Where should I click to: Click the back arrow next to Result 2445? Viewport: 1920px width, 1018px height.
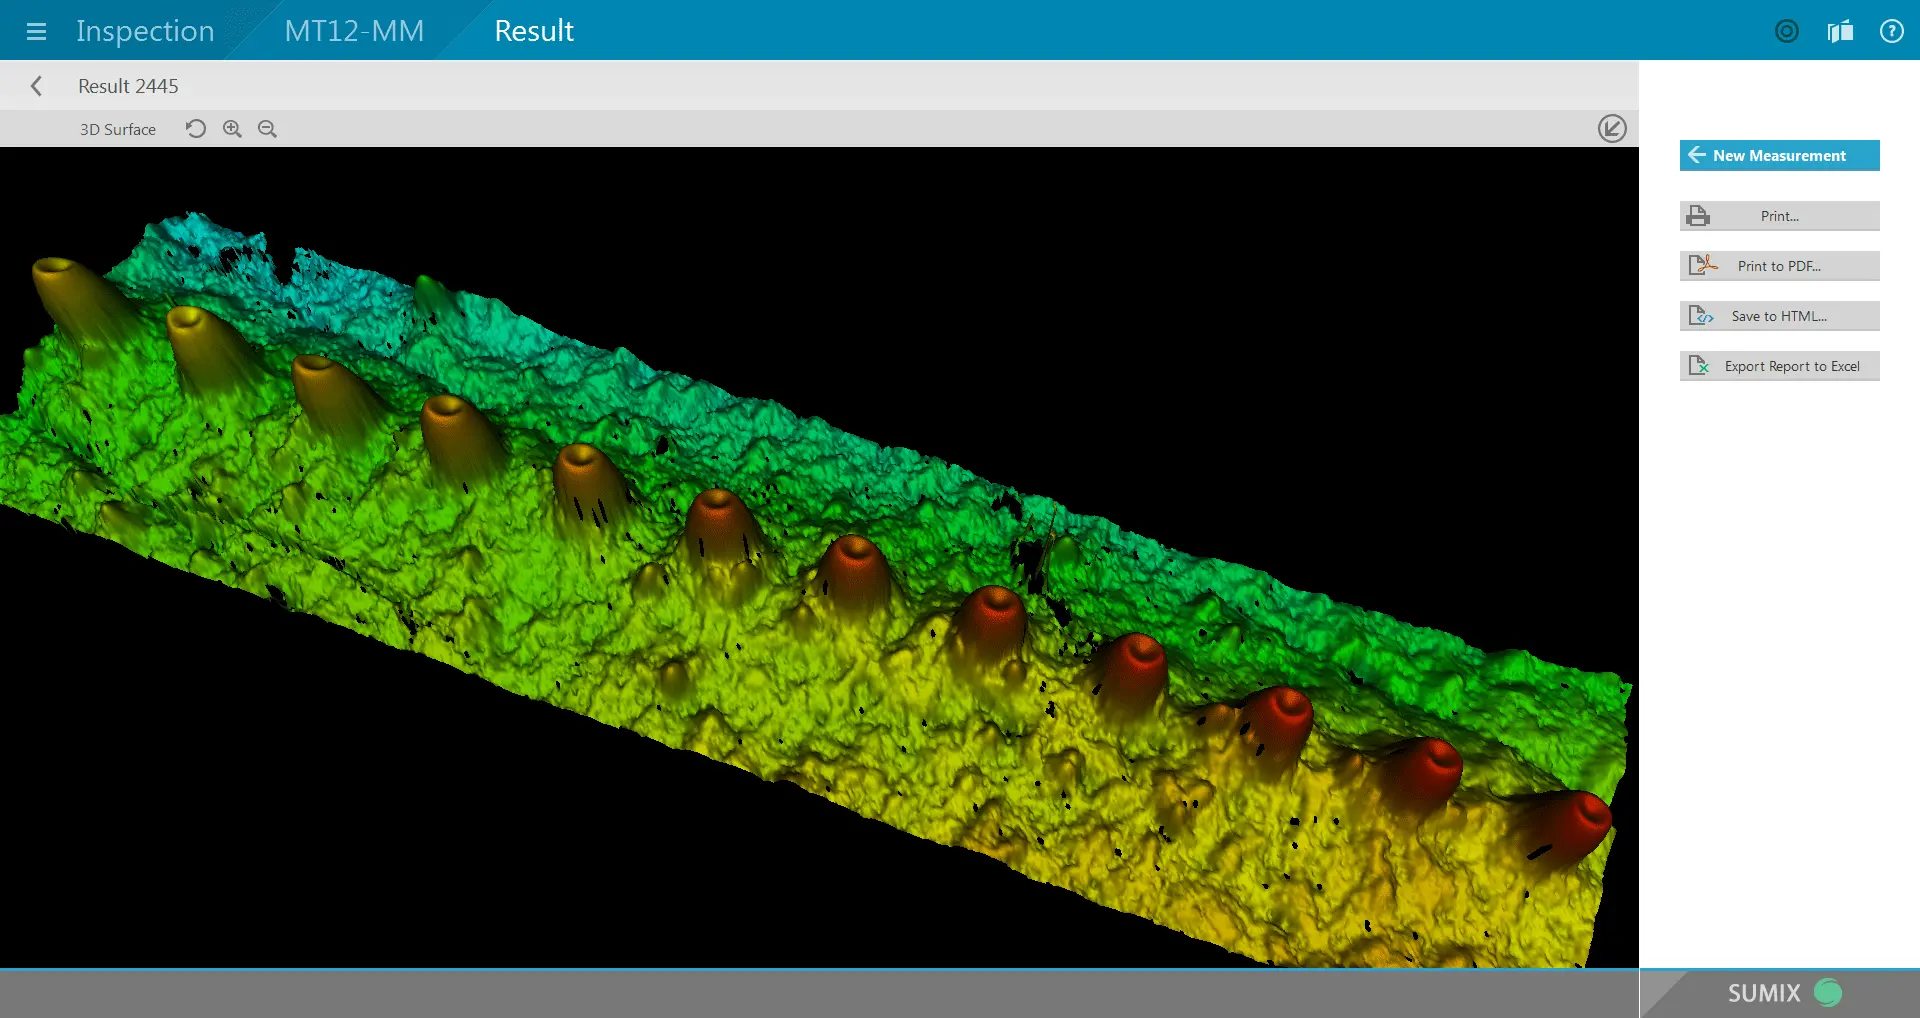pyautogui.click(x=37, y=85)
